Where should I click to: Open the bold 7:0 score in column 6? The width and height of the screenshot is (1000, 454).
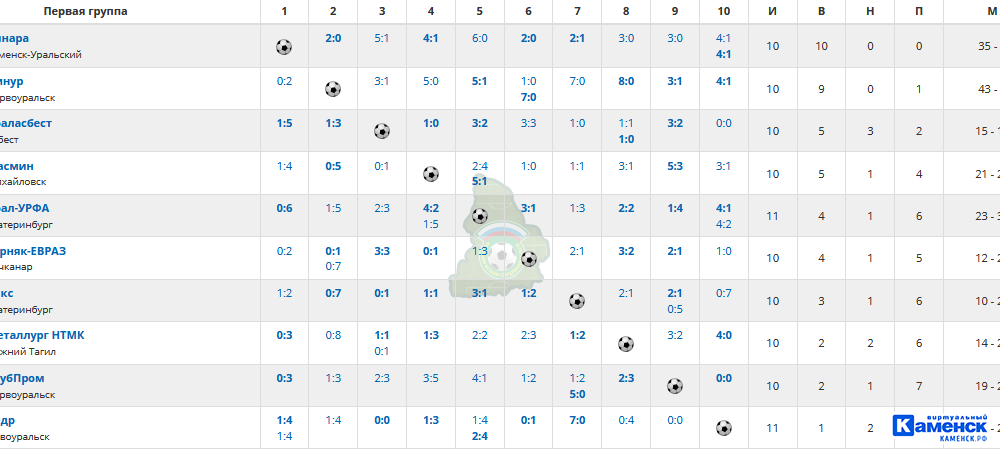[x=528, y=97]
